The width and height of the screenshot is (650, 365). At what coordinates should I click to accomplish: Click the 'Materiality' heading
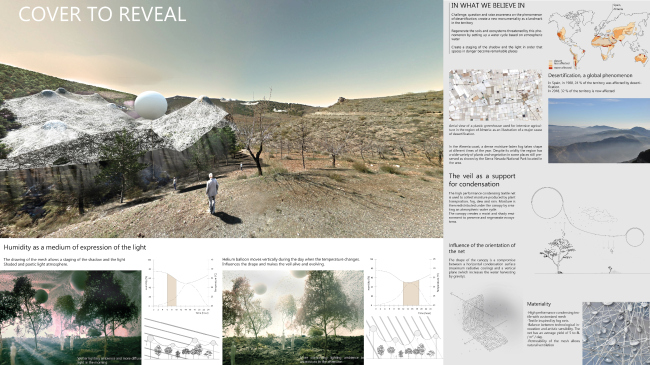coord(538,304)
